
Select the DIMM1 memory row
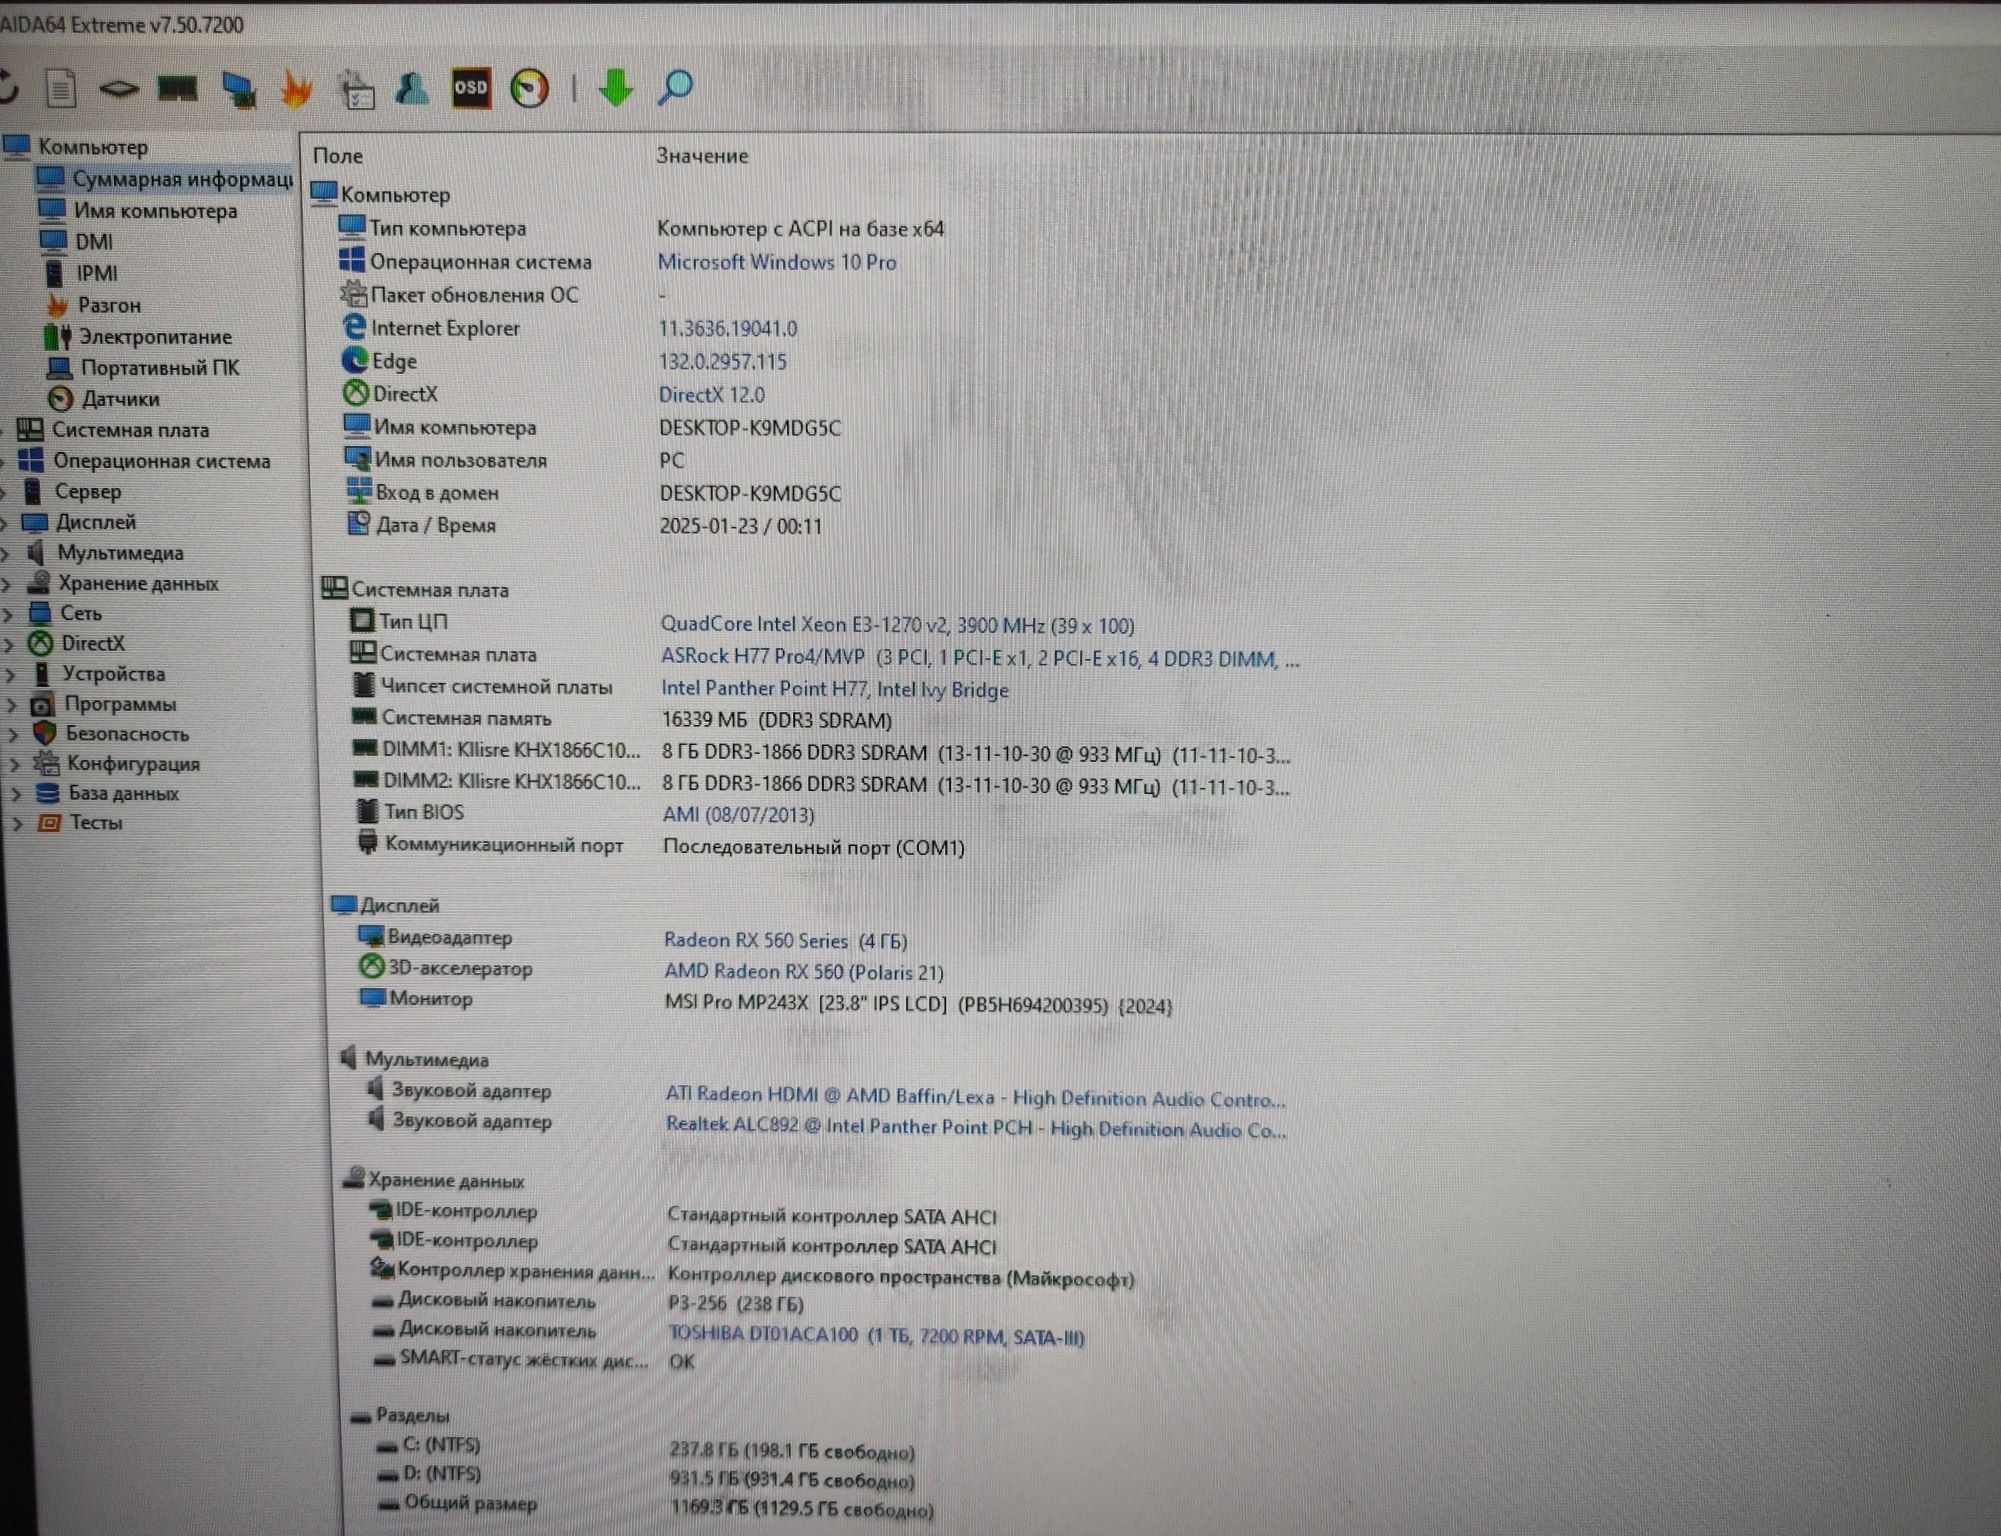(x=822, y=752)
